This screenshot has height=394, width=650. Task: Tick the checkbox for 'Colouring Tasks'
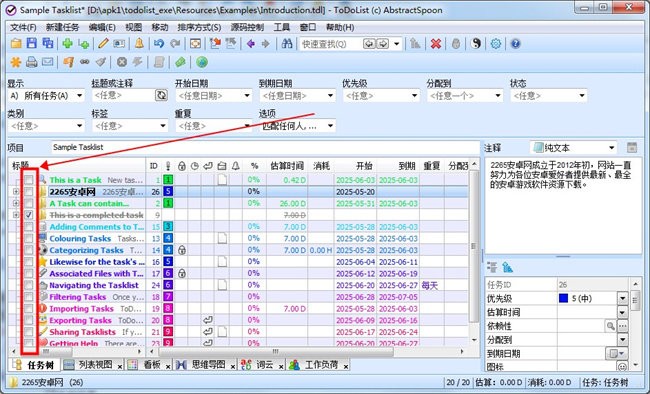click(x=29, y=238)
